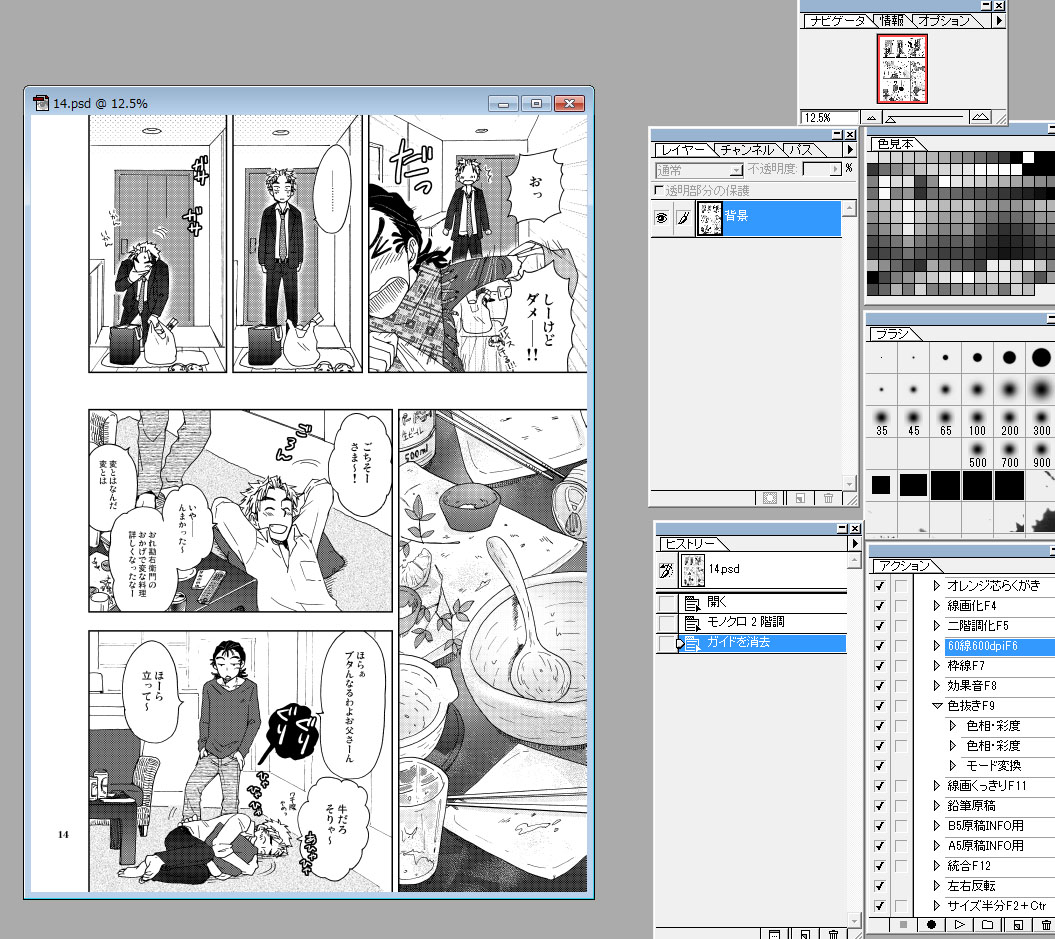The image size is (1055, 939).
Task: Open the opacity slider arrow in Layers panel
Action: (x=836, y=169)
